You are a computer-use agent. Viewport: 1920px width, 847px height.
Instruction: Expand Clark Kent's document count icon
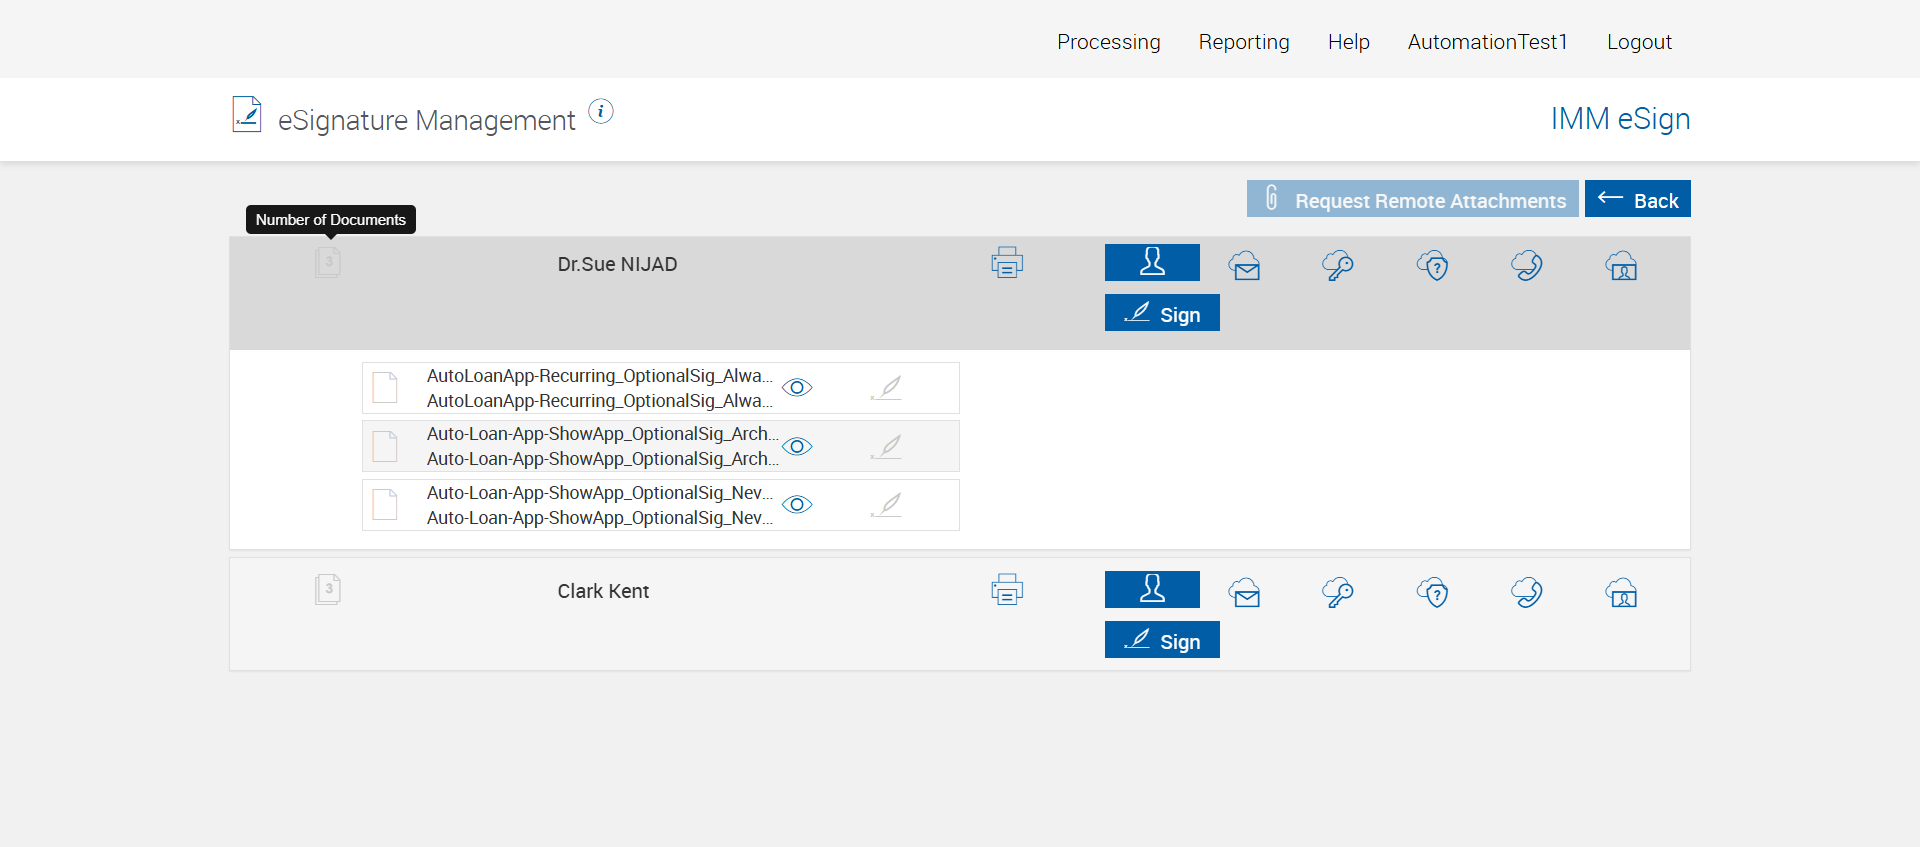(328, 589)
